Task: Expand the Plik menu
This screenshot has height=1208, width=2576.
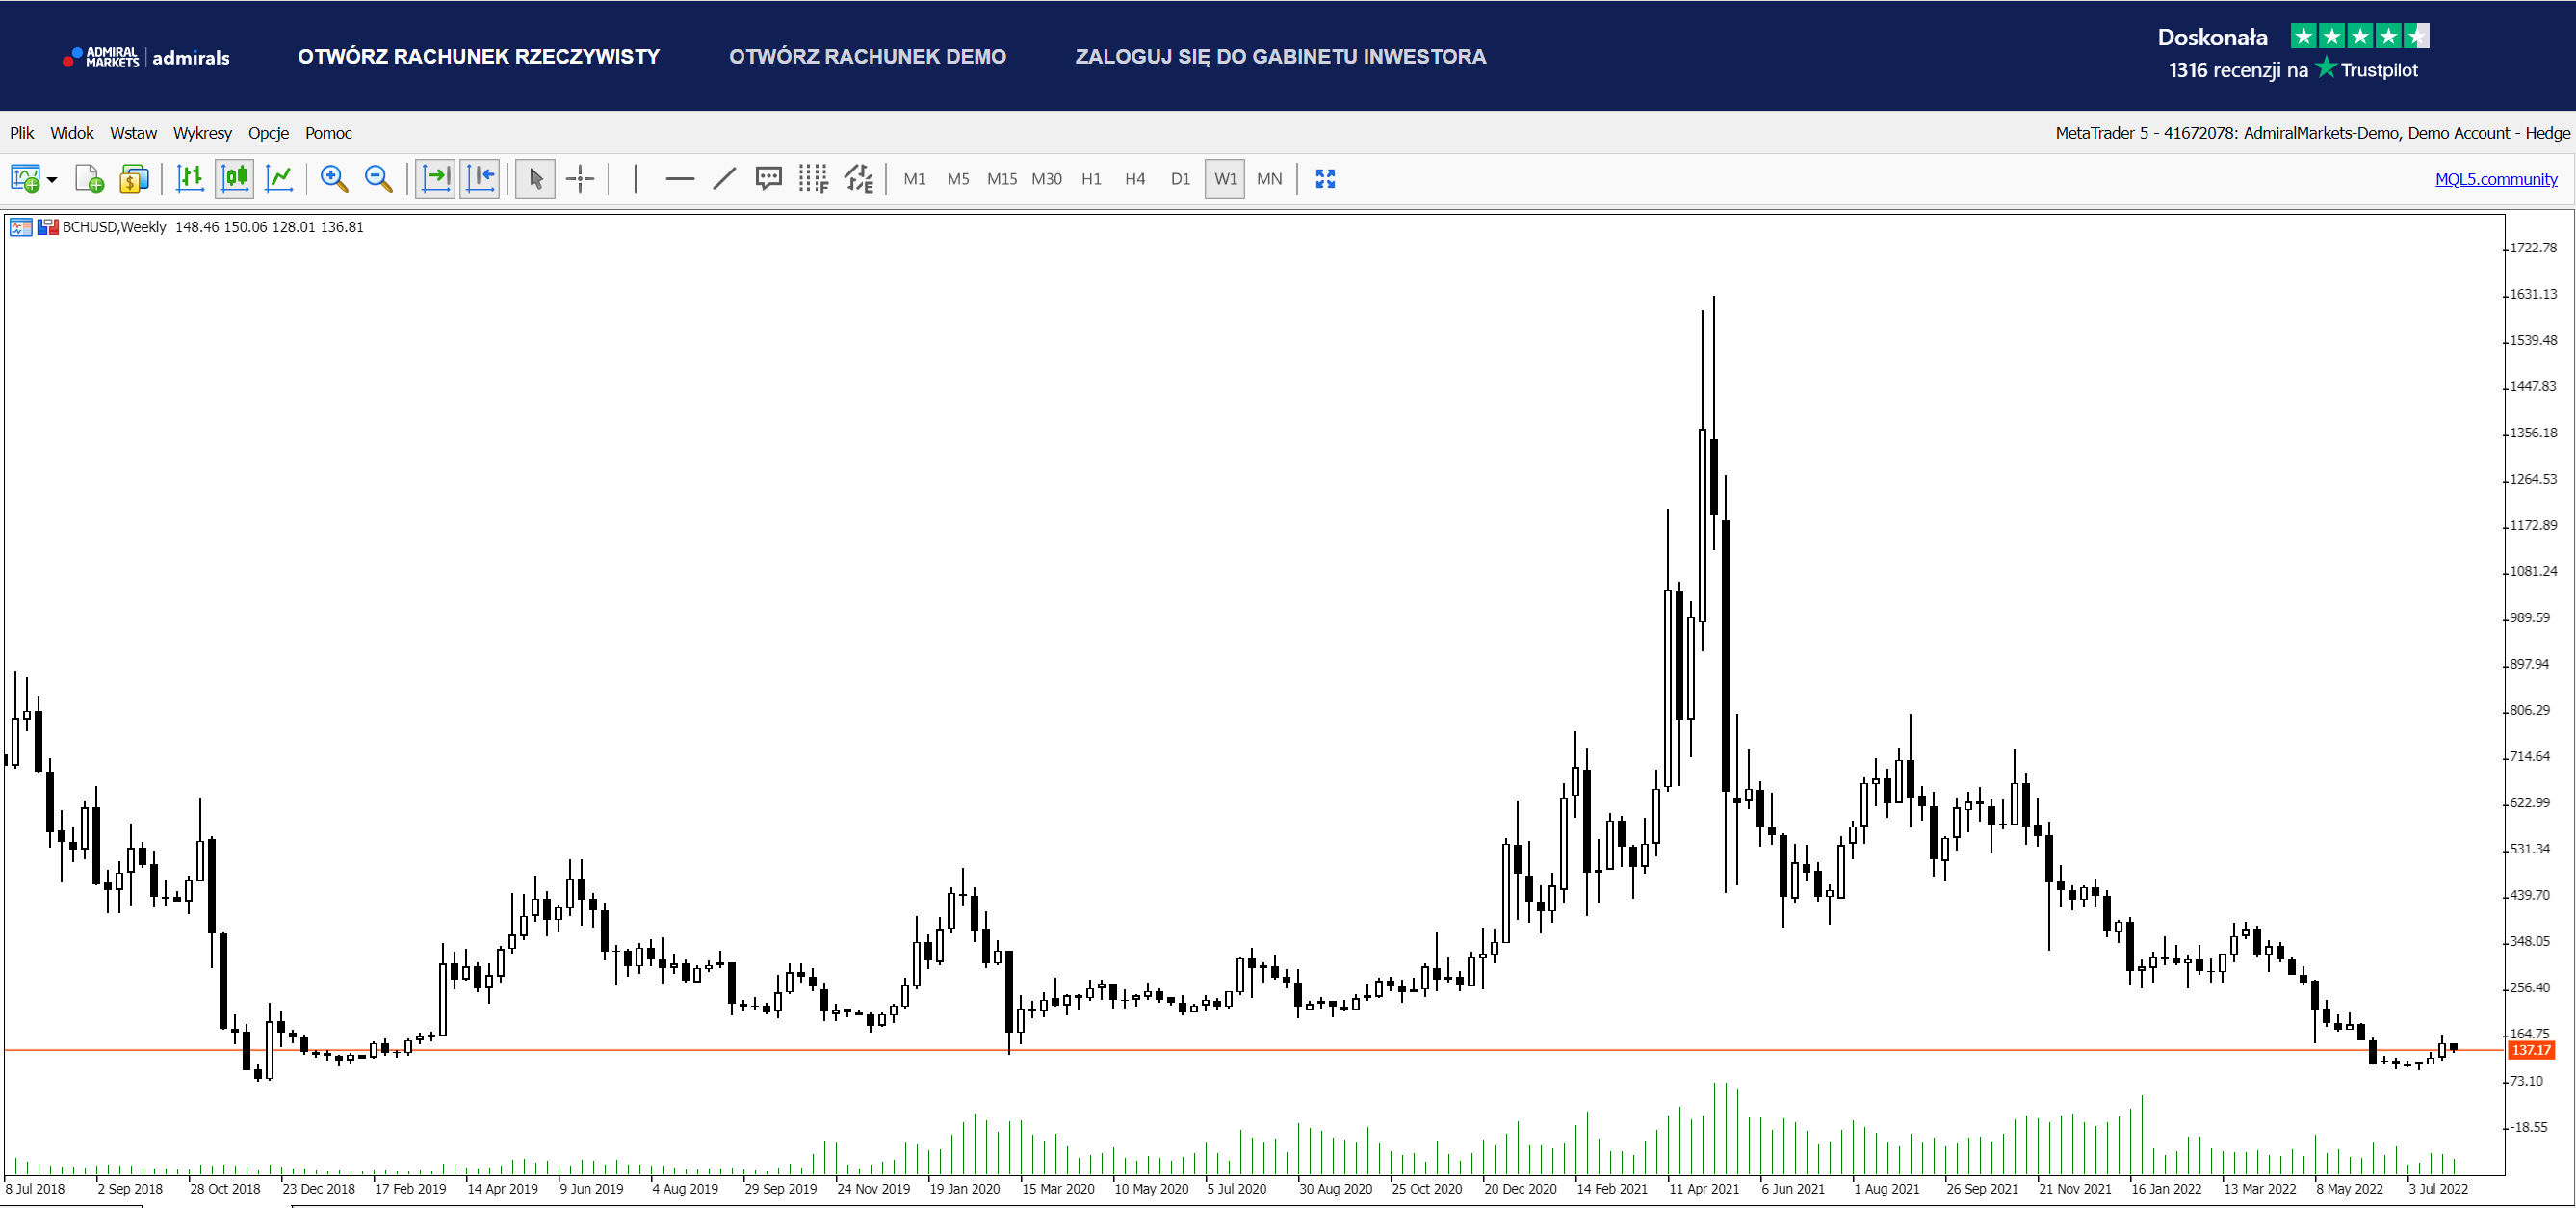Action: tap(21, 133)
